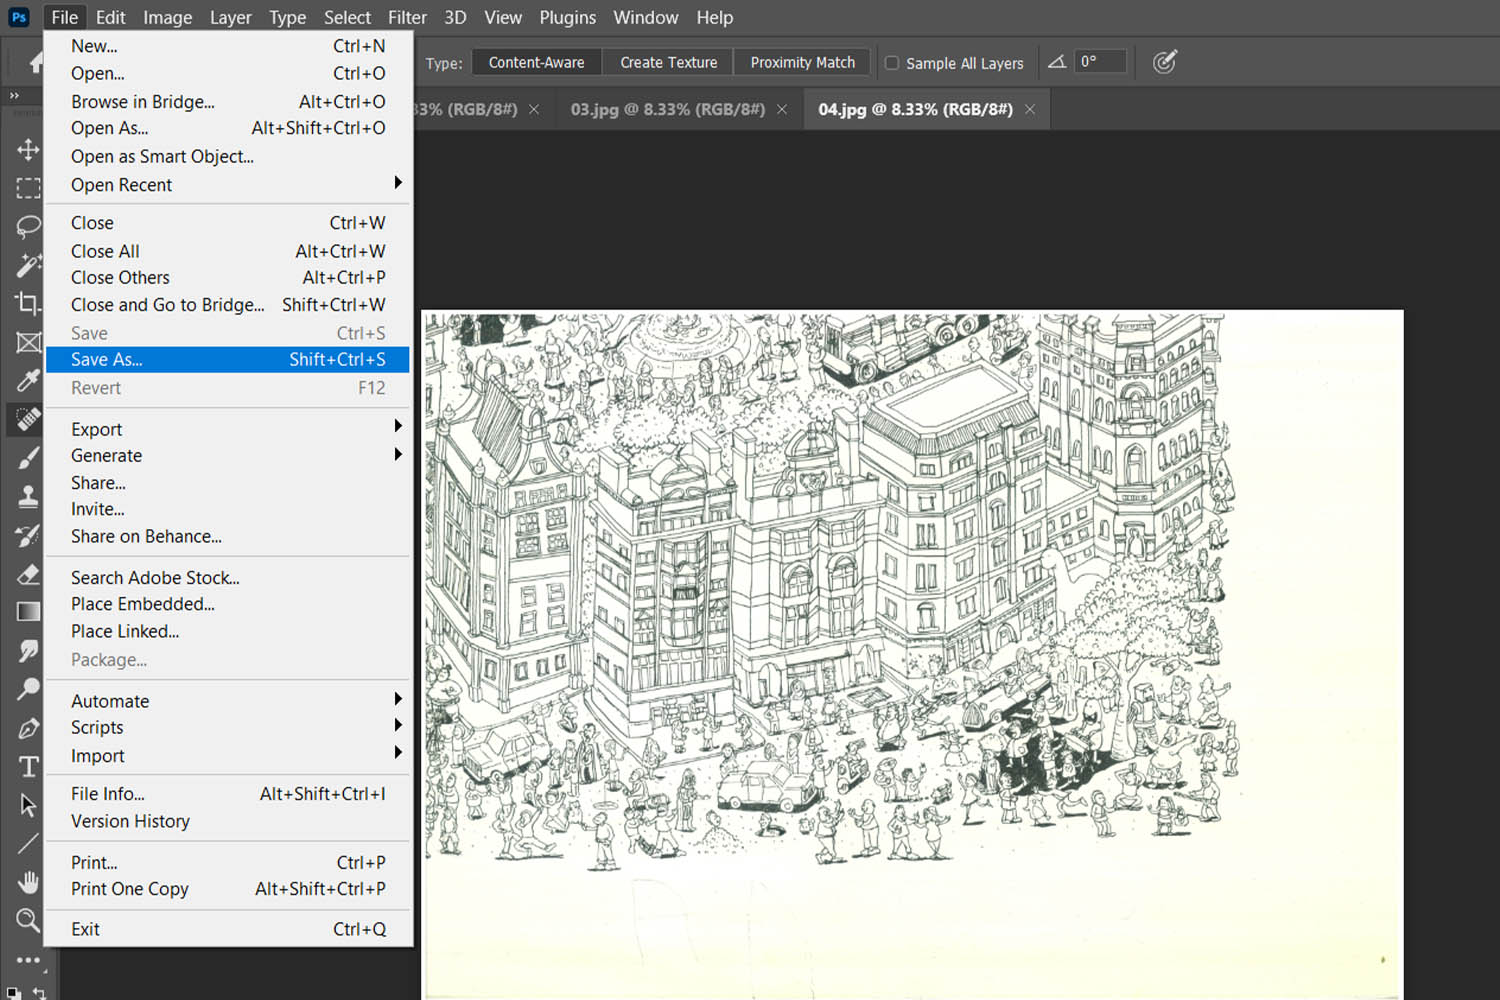
Task: Select the Hand tool
Action: 28,881
